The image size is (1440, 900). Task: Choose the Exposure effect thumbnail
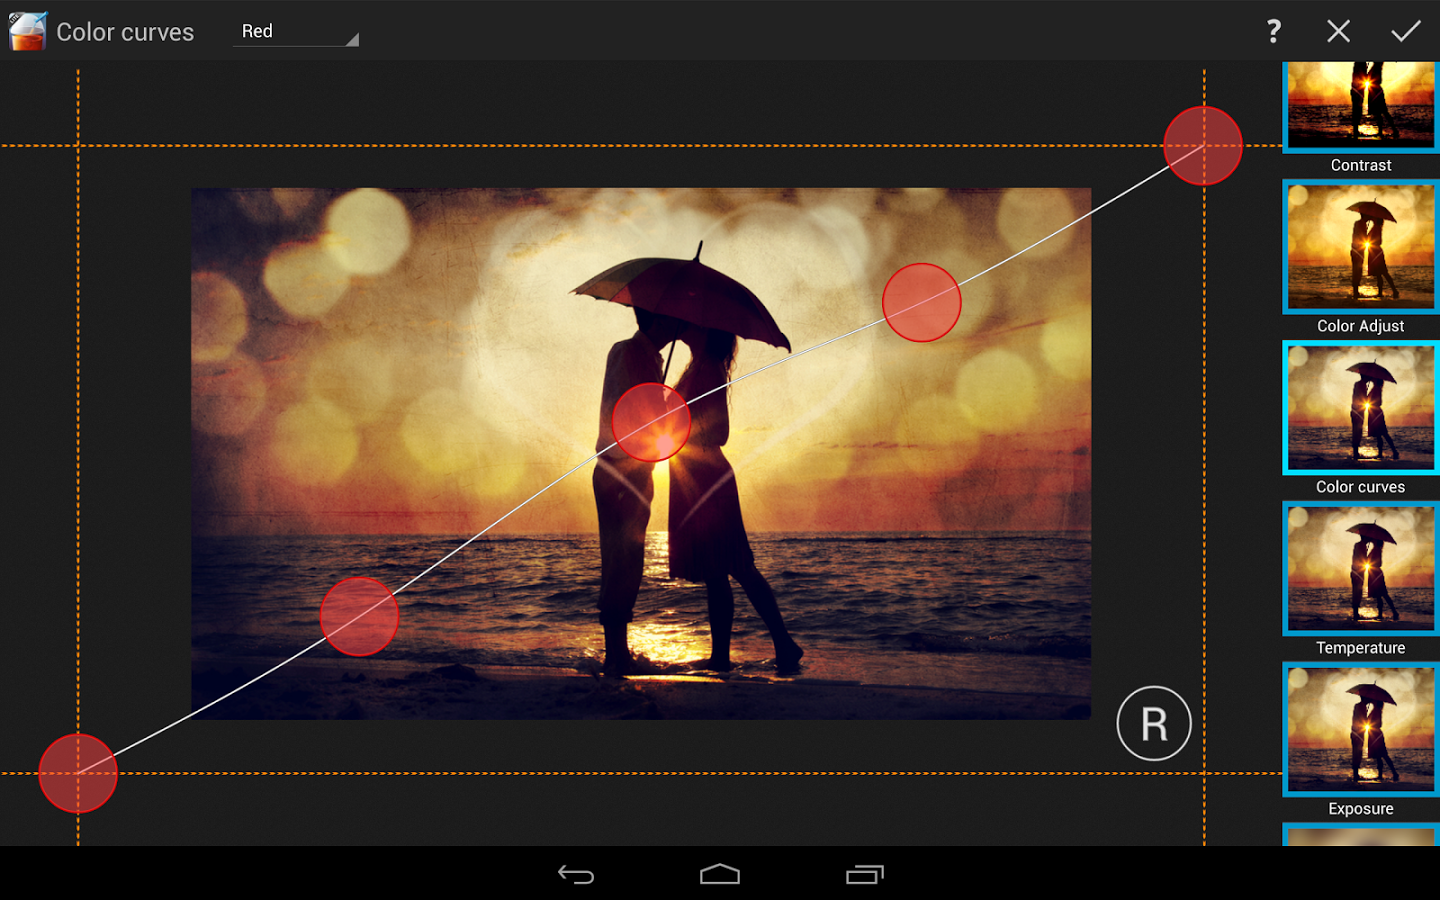pos(1361,730)
